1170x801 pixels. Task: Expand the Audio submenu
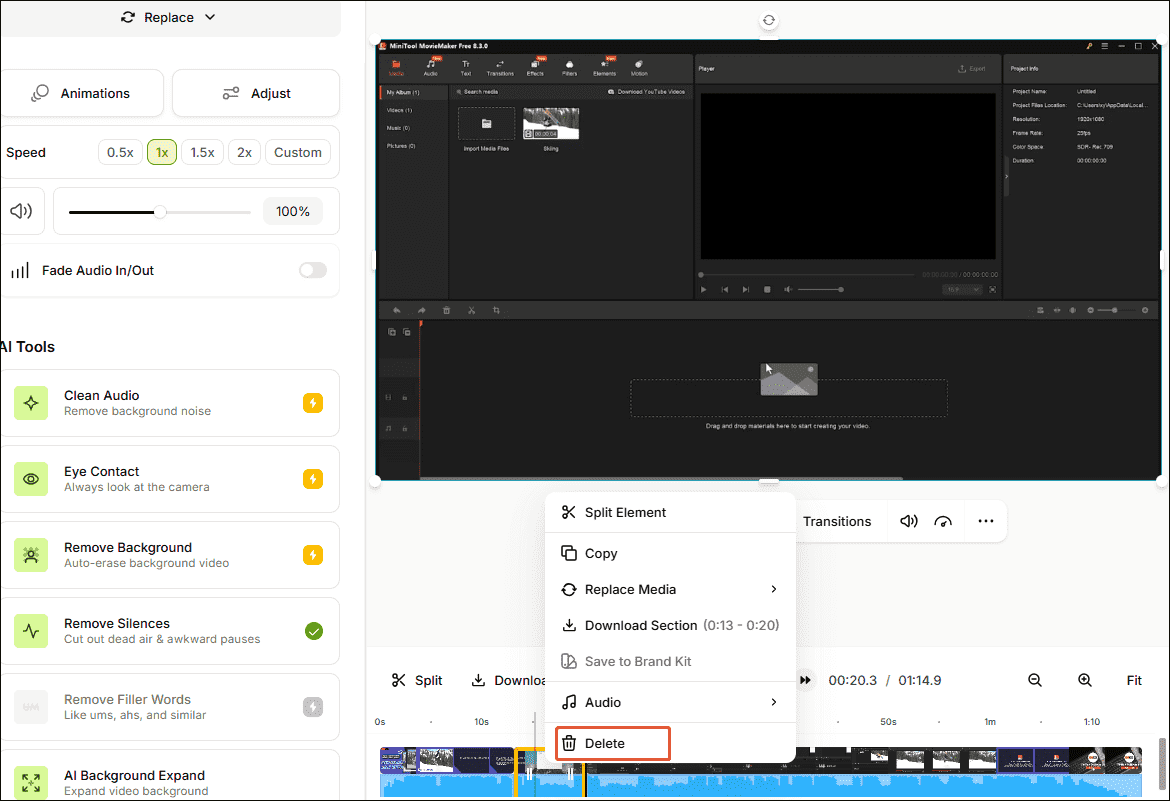[669, 702]
